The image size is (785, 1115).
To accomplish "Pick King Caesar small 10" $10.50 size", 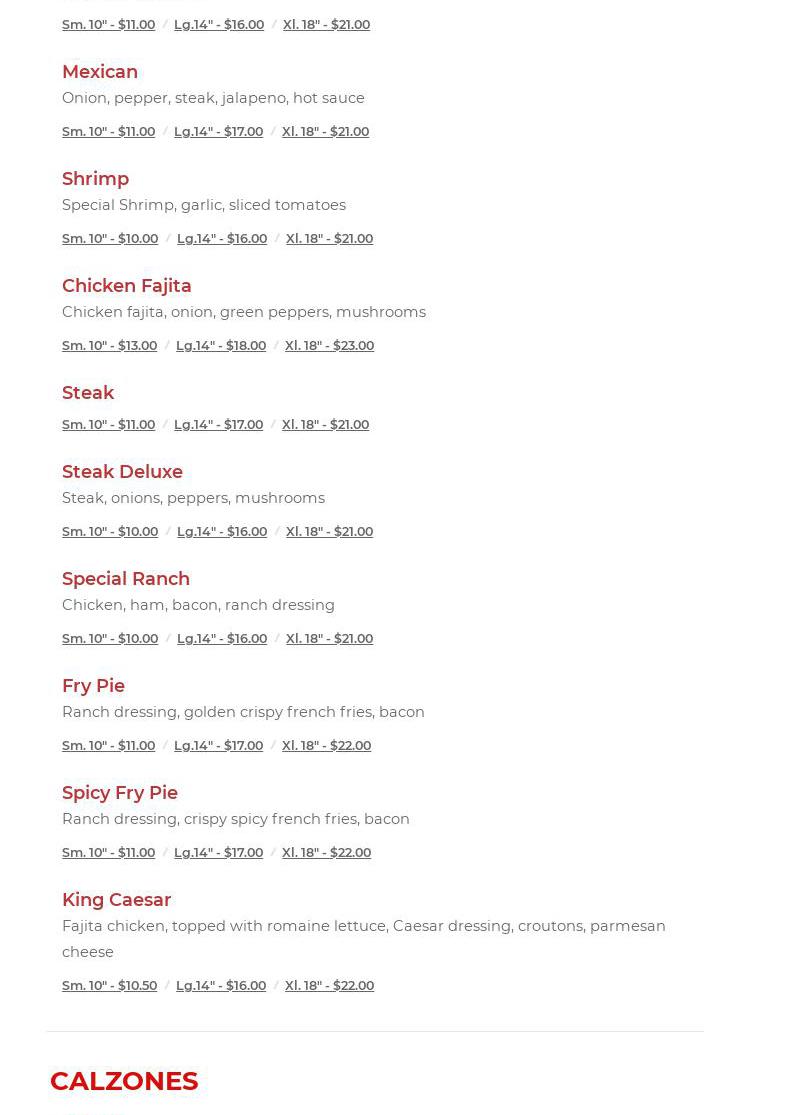I will 109,985.
